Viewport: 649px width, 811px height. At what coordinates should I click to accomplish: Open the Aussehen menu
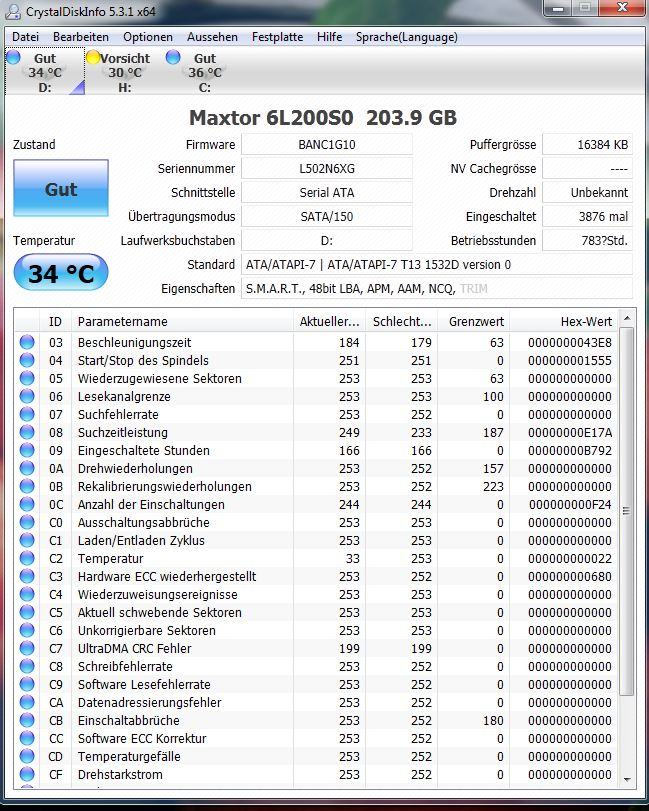(x=213, y=37)
